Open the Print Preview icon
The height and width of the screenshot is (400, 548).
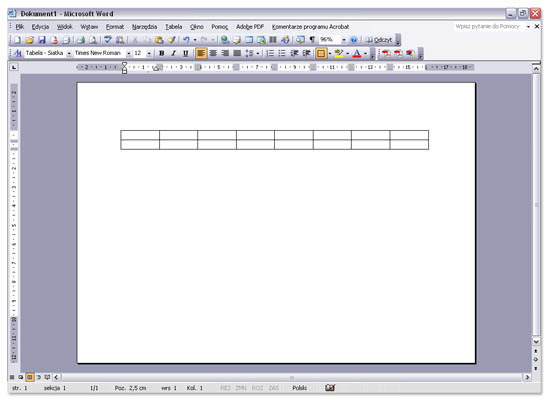pyautogui.click(x=93, y=40)
